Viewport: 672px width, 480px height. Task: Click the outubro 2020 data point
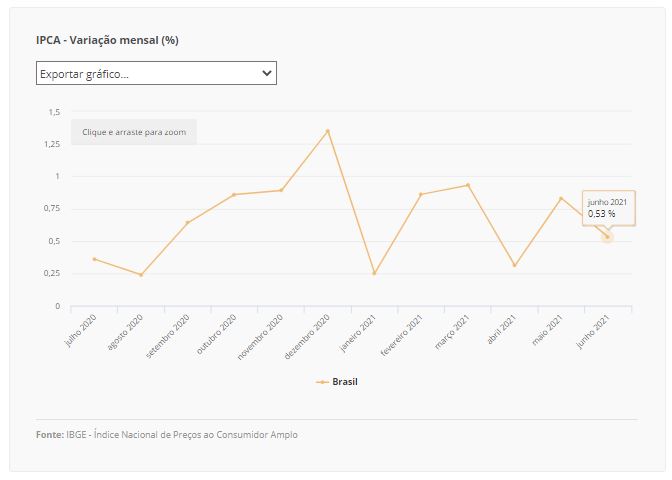(x=234, y=195)
